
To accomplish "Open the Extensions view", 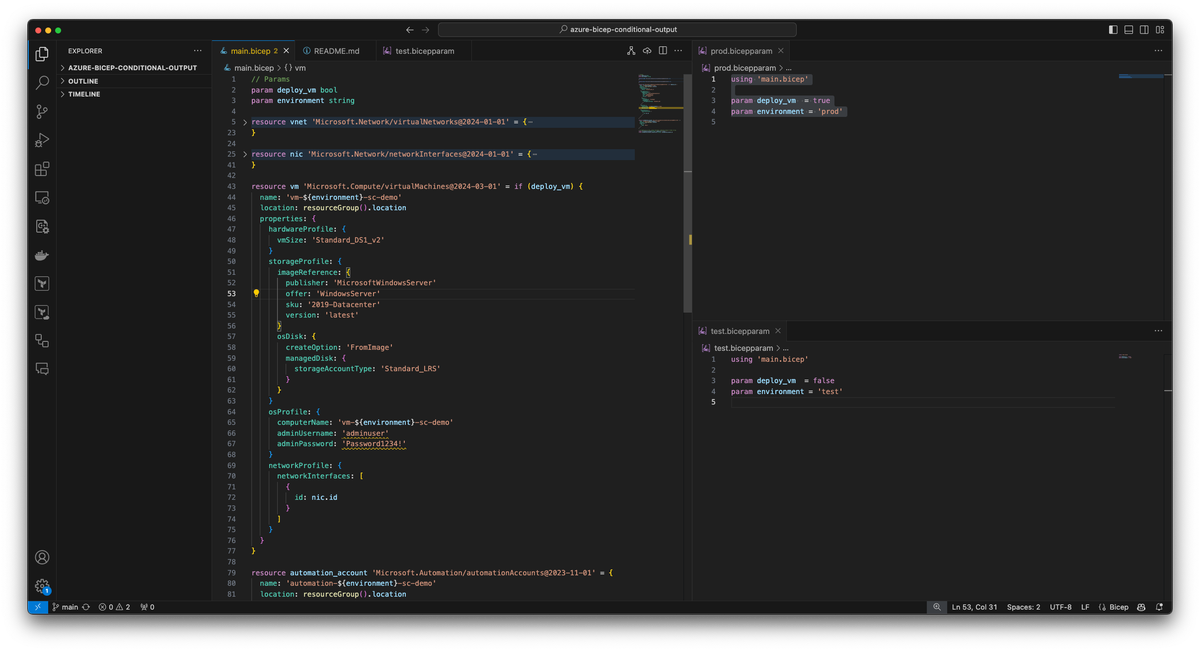I will tap(42, 170).
